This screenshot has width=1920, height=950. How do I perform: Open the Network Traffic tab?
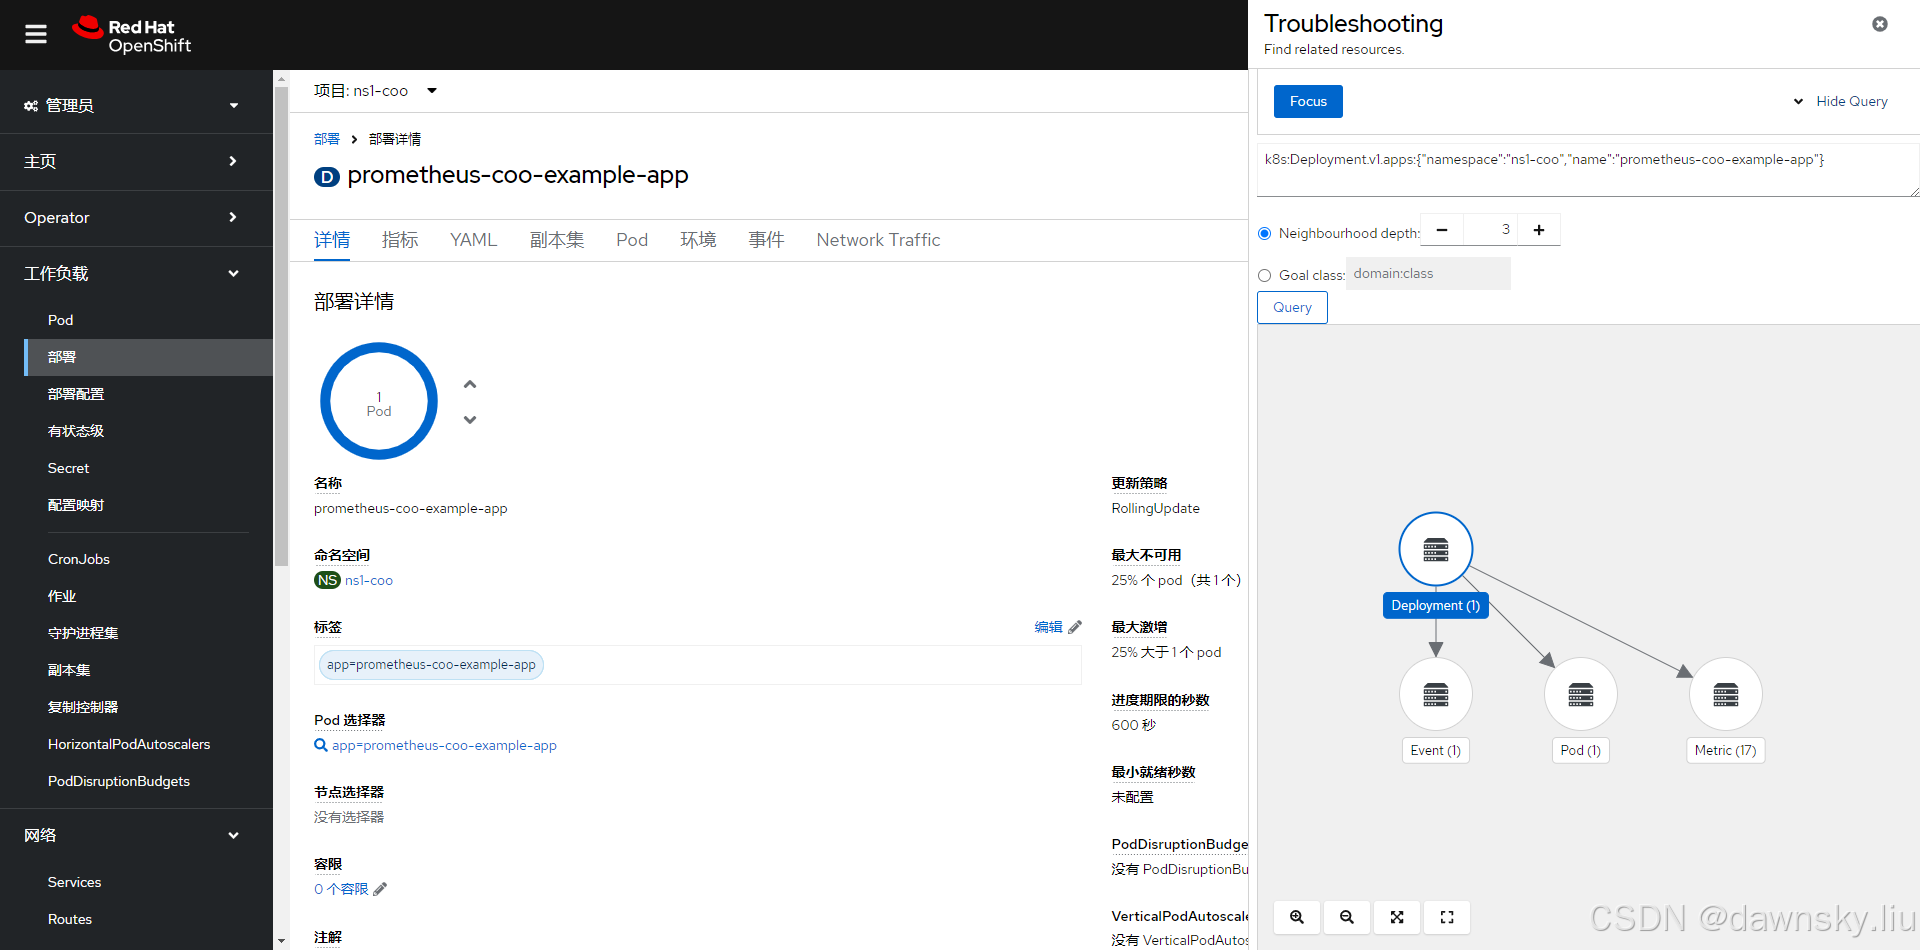pos(878,240)
